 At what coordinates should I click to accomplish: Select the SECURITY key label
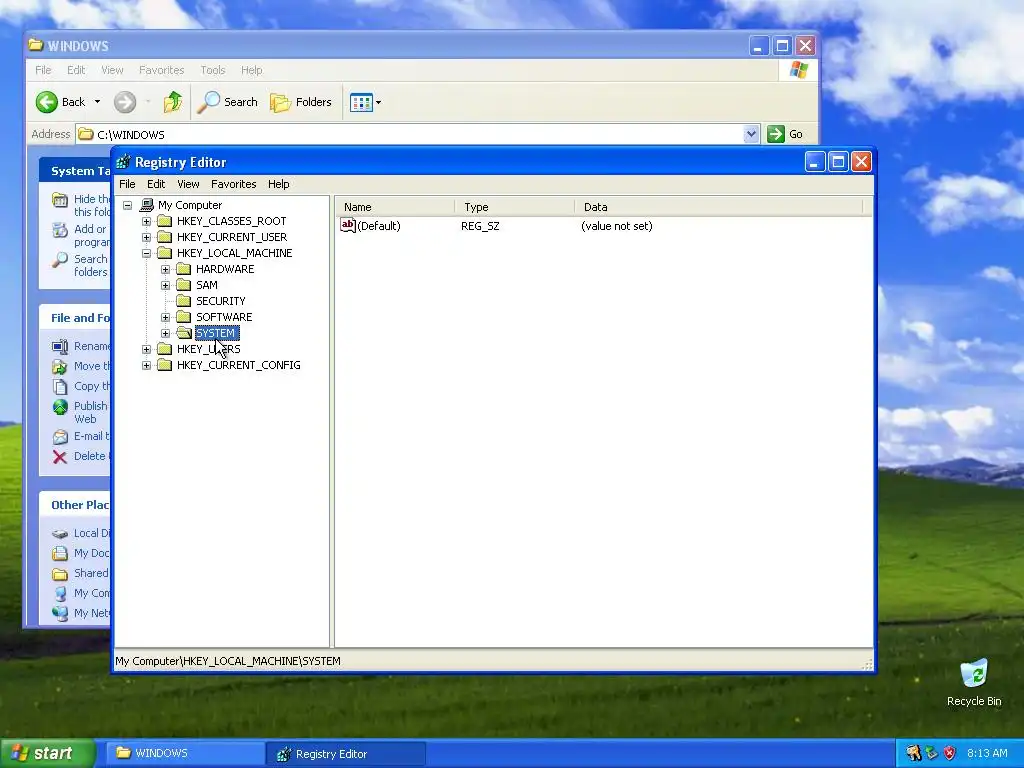coord(221,301)
